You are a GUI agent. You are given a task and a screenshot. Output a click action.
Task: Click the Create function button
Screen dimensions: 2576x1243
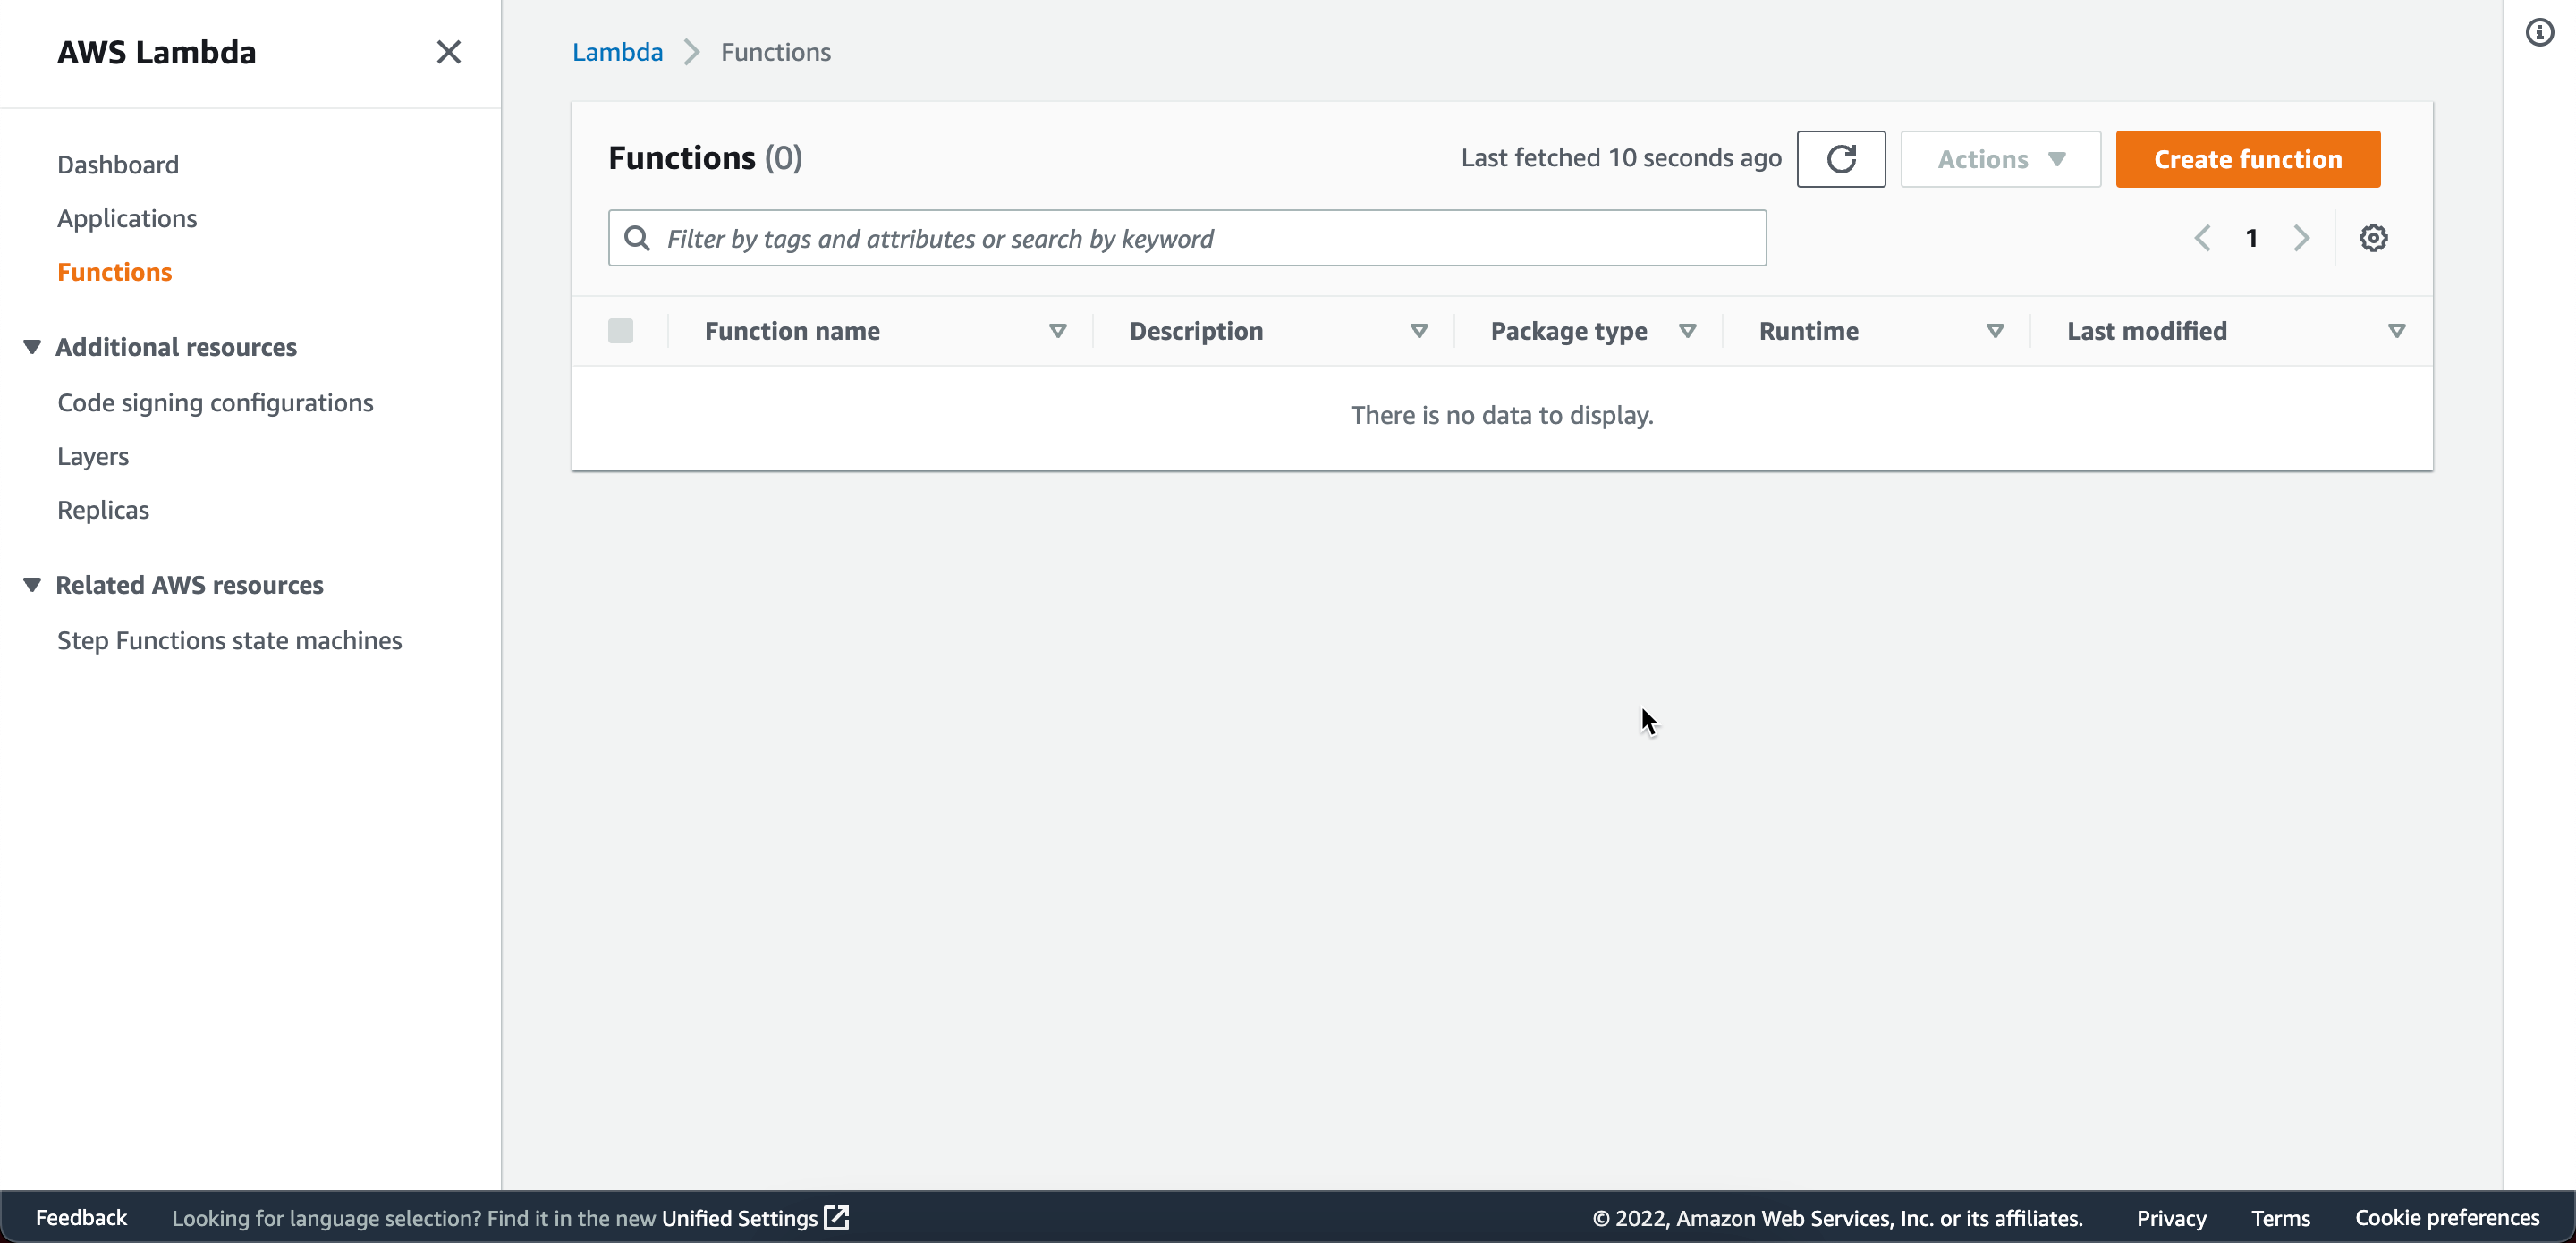tap(2247, 158)
